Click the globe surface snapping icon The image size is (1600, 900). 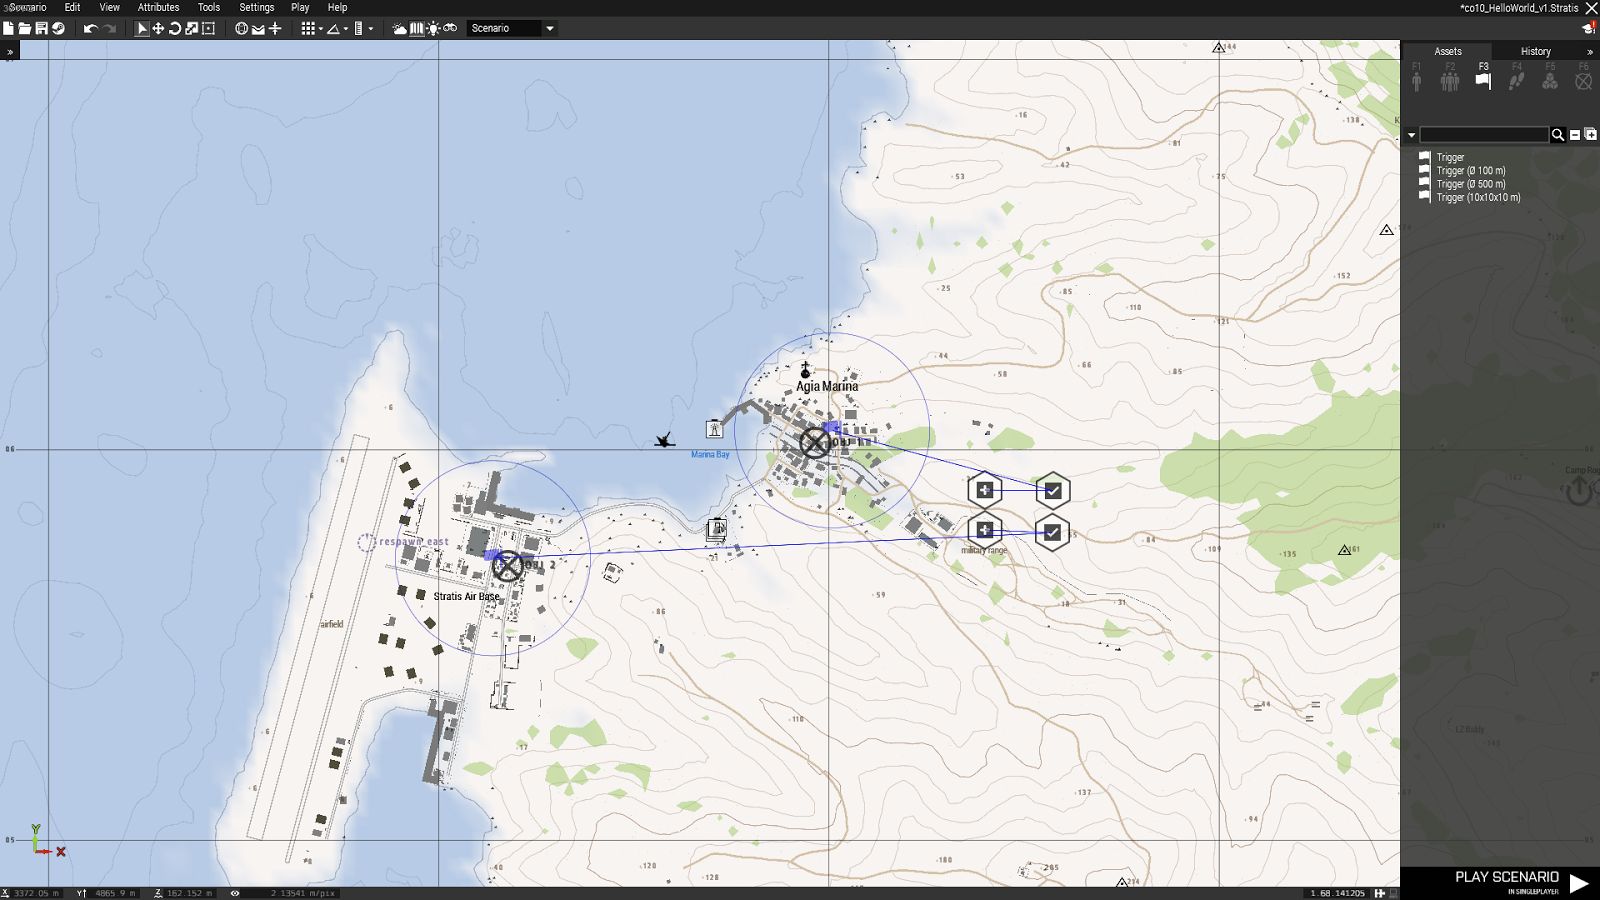tap(241, 28)
